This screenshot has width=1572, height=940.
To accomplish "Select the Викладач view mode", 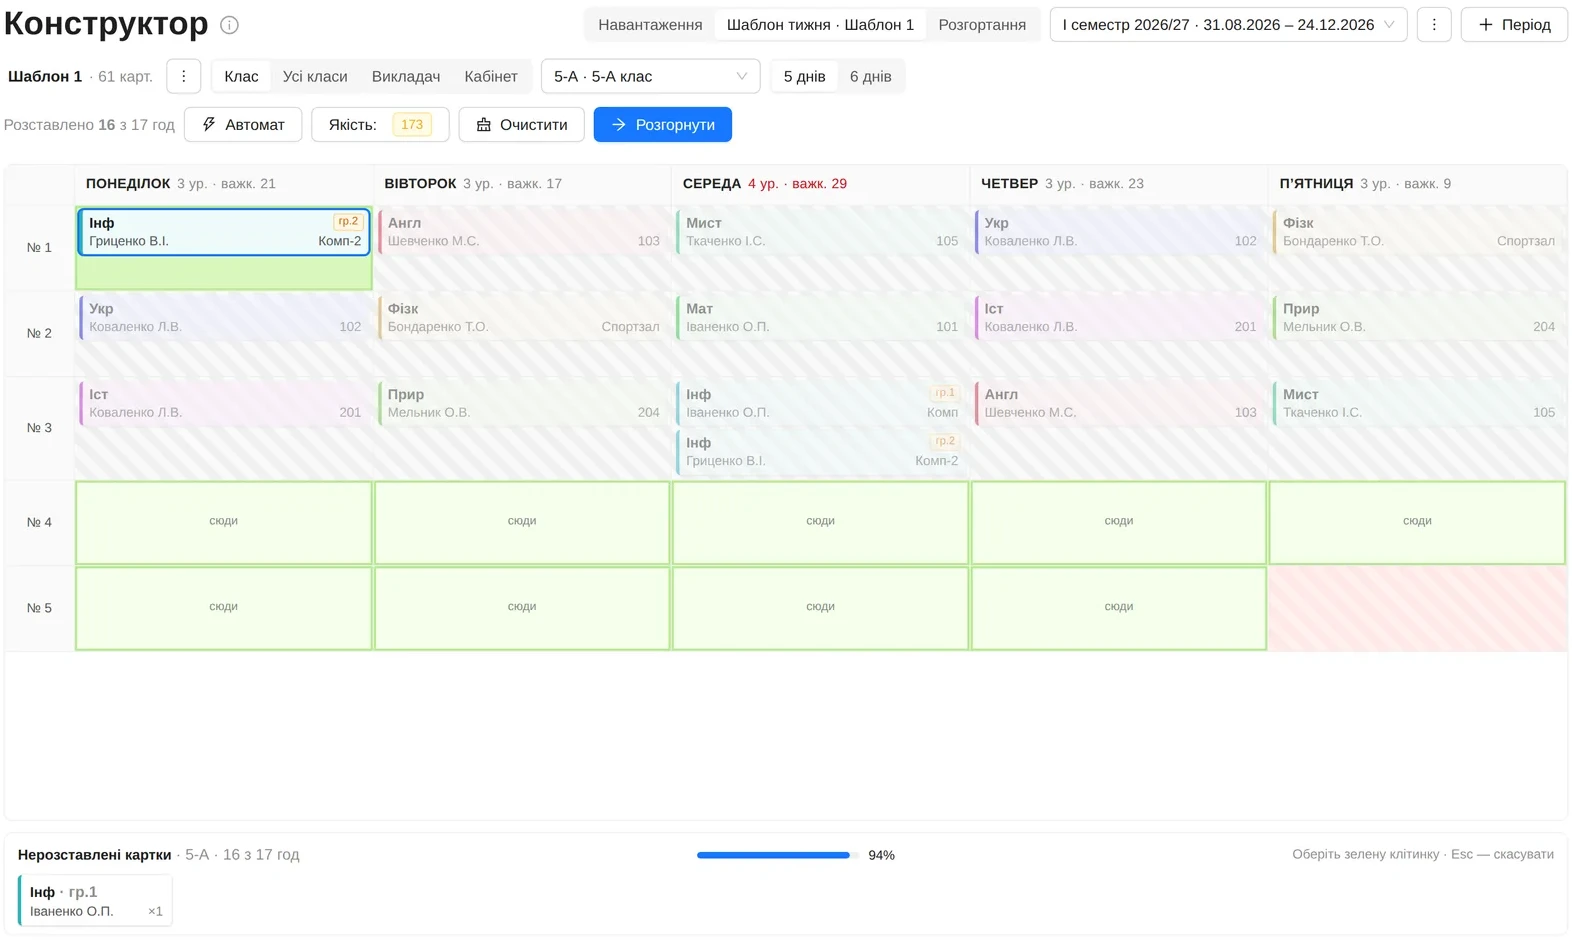I will [406, 76].
